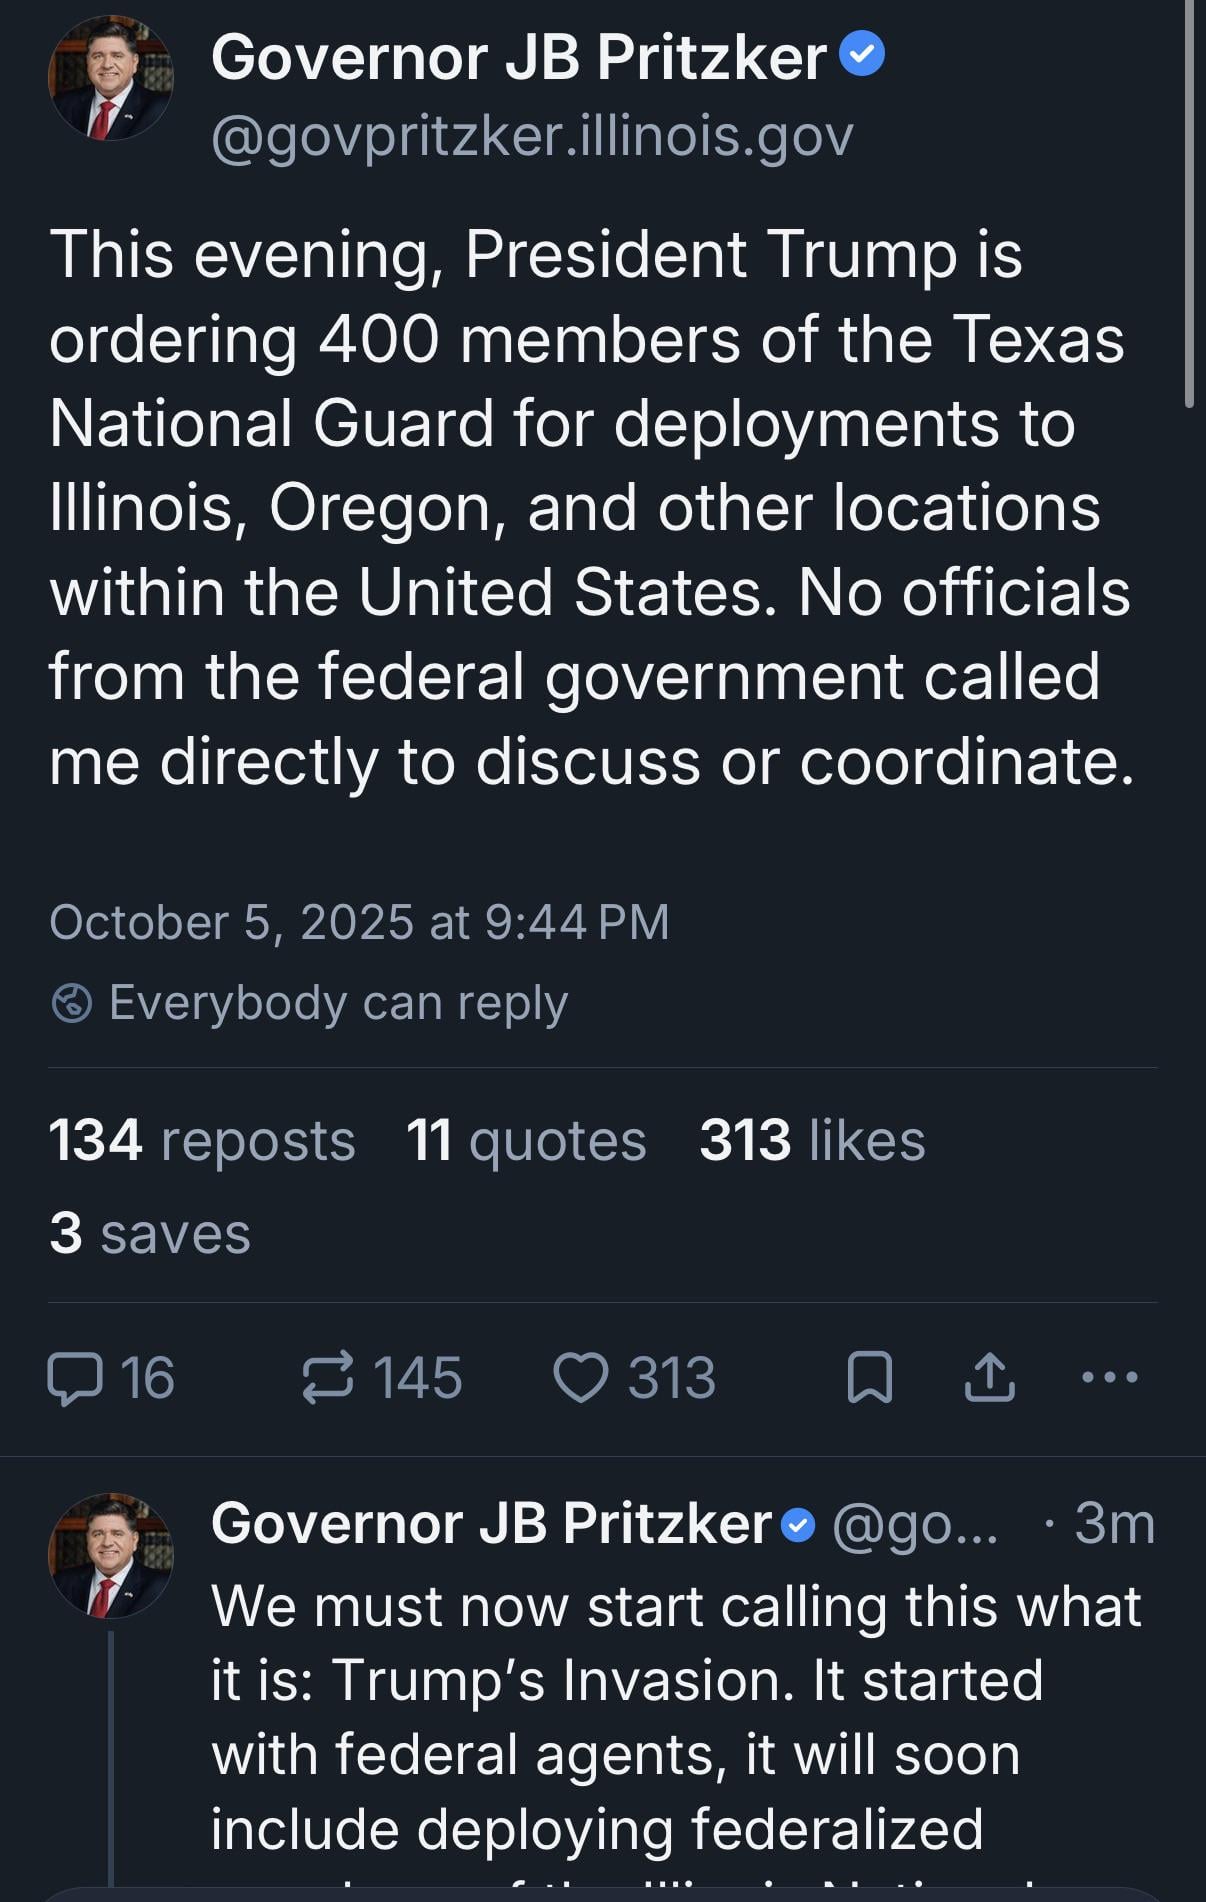1206x1902 pixels.
Task: Bookmark the post with save icon
Action: pos(869,1378)
